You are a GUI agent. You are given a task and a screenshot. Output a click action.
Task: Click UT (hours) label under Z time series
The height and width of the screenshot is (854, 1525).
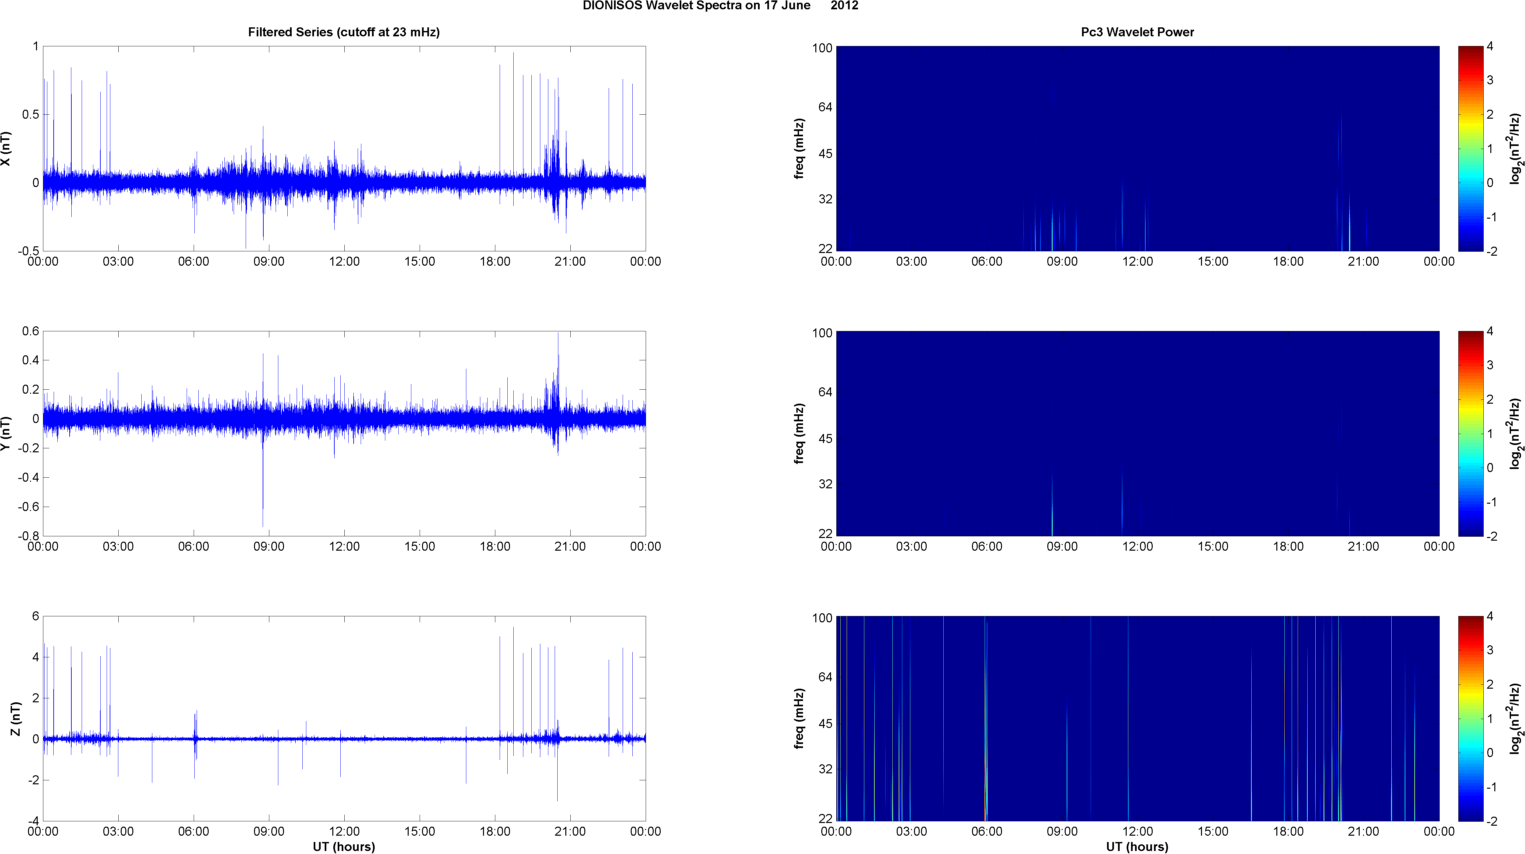tap(344, 846)
